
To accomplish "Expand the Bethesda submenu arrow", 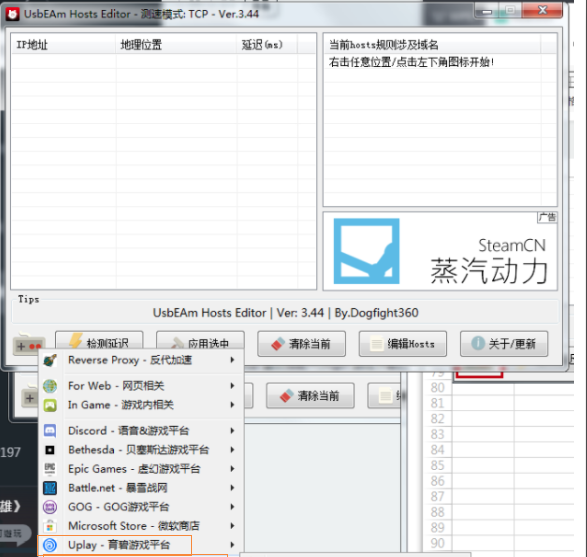I will (232, 450).
